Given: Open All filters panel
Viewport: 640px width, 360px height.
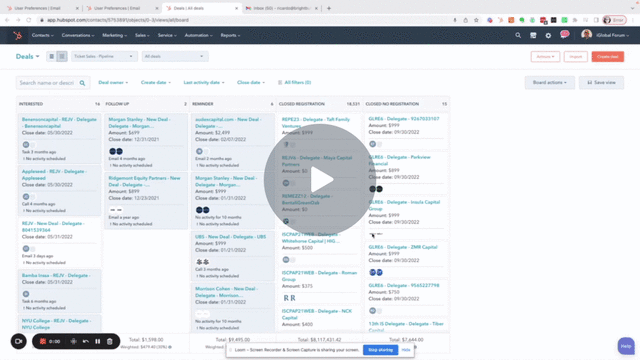Looking at the screenshot, I should [x=294, y=82].
